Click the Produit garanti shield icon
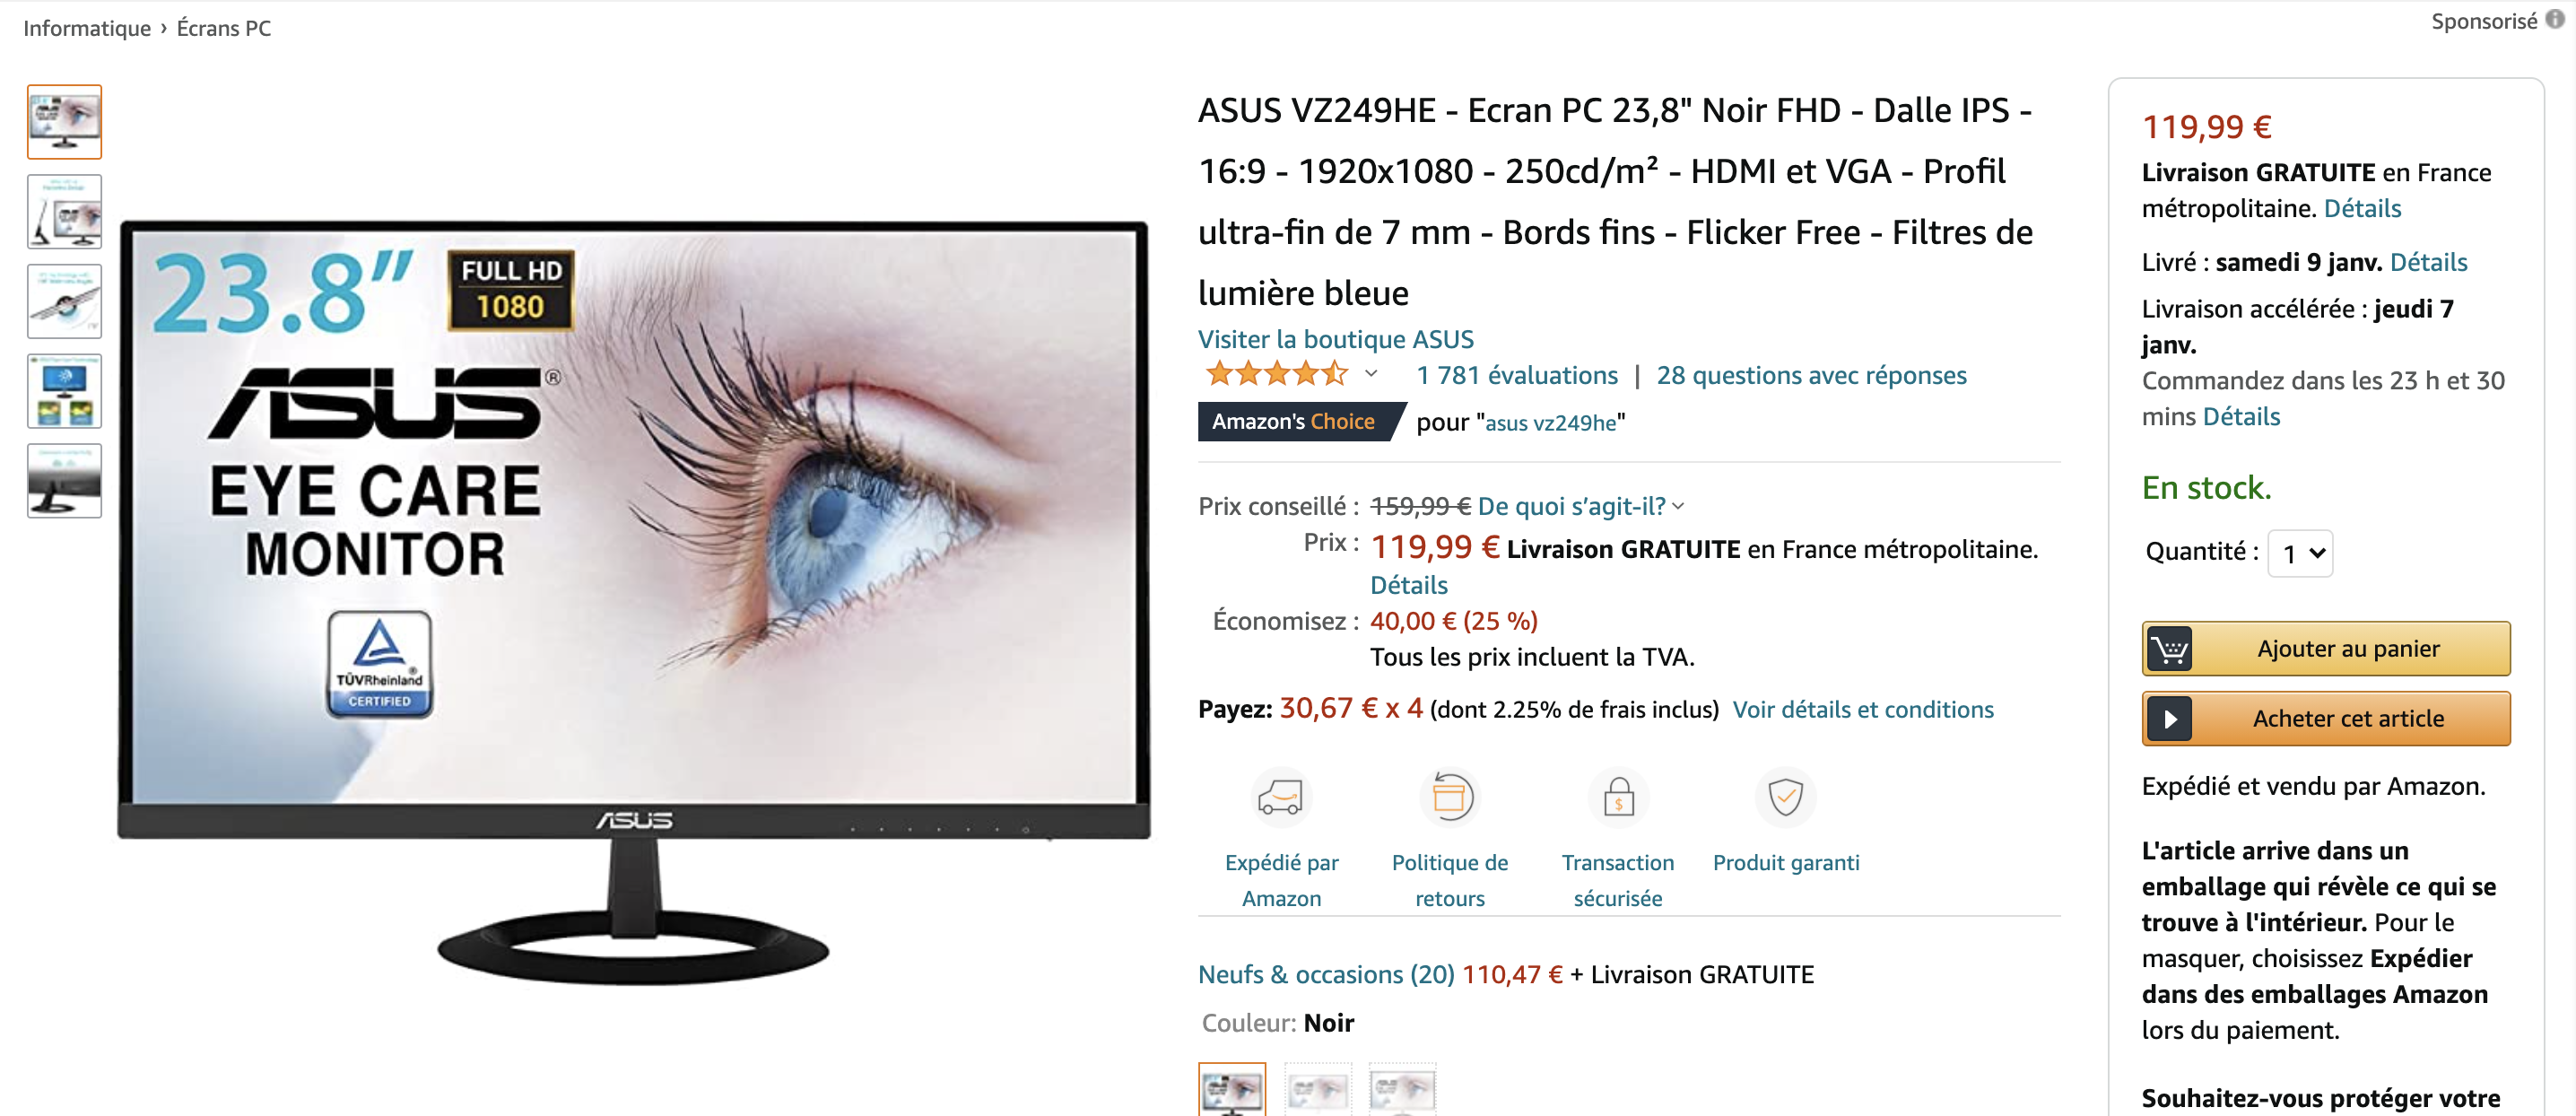 1785,797
